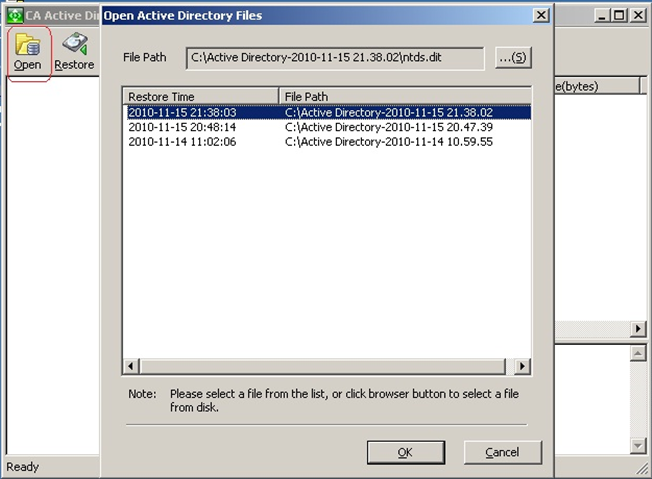Browse for file with the ...(S) button

514,57
